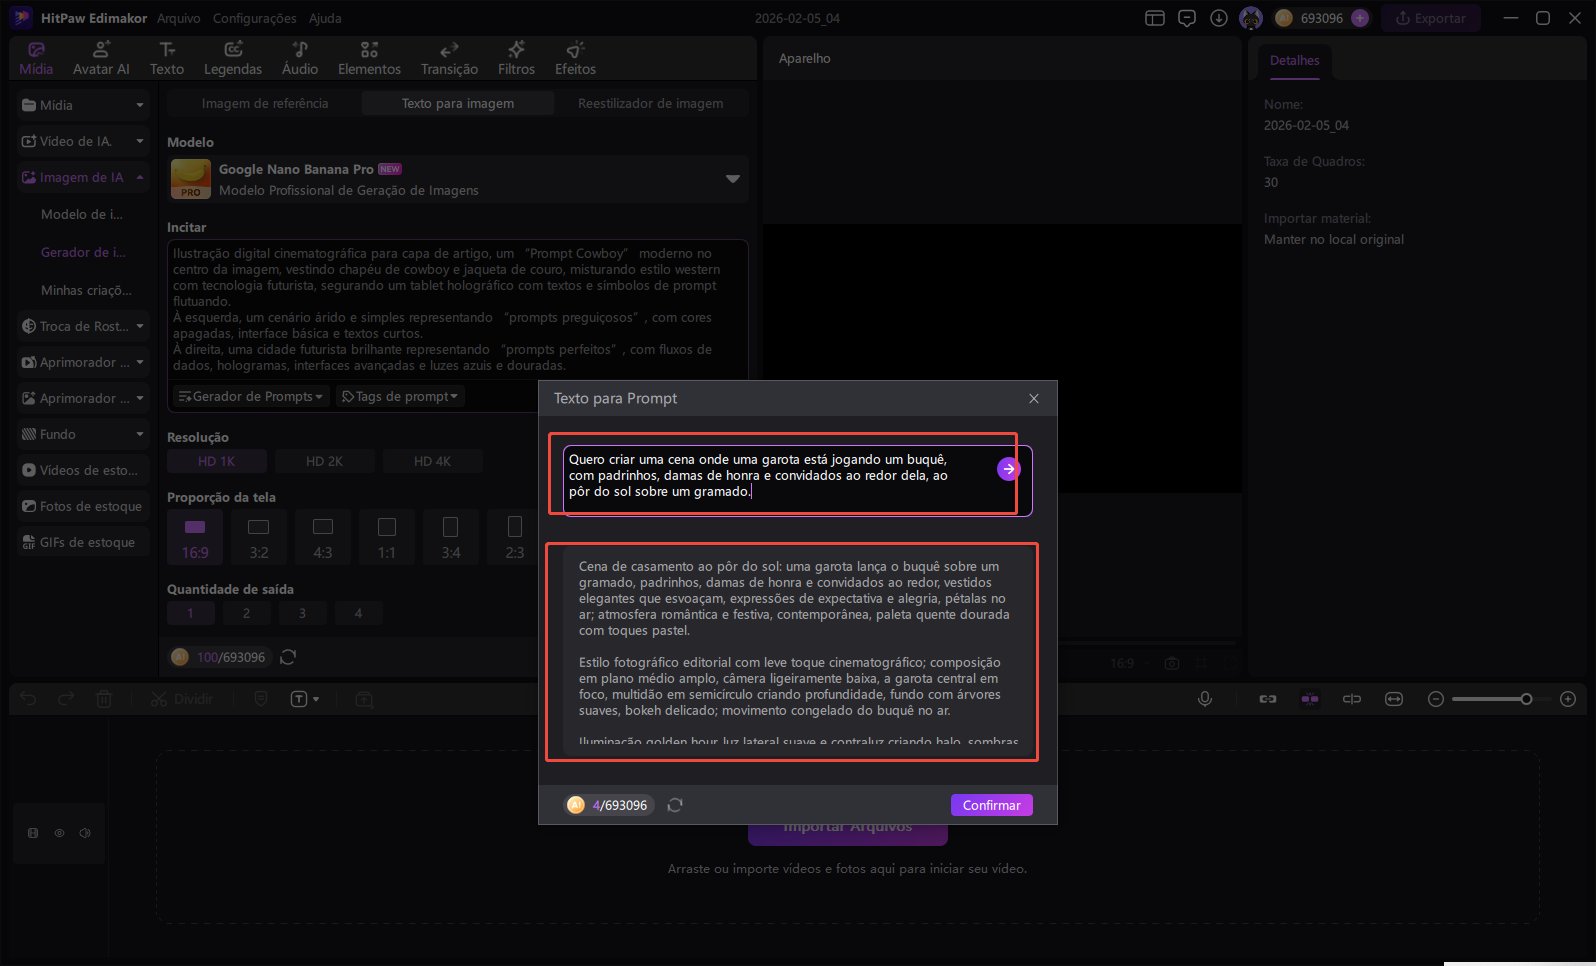Click the refresh icon beside 4/693096 credits
Image resolution: width=1596 pixels, height=966 pixels.
675,805
